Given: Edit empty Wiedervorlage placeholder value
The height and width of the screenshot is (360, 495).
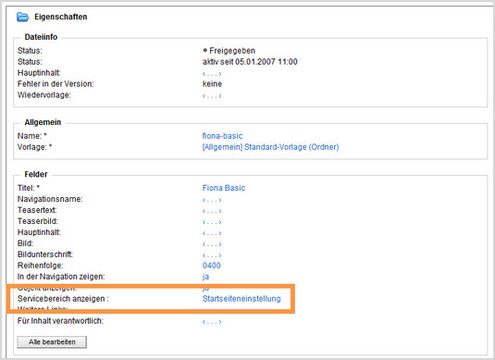Looking at the screenshot, I should click(212, 96).
